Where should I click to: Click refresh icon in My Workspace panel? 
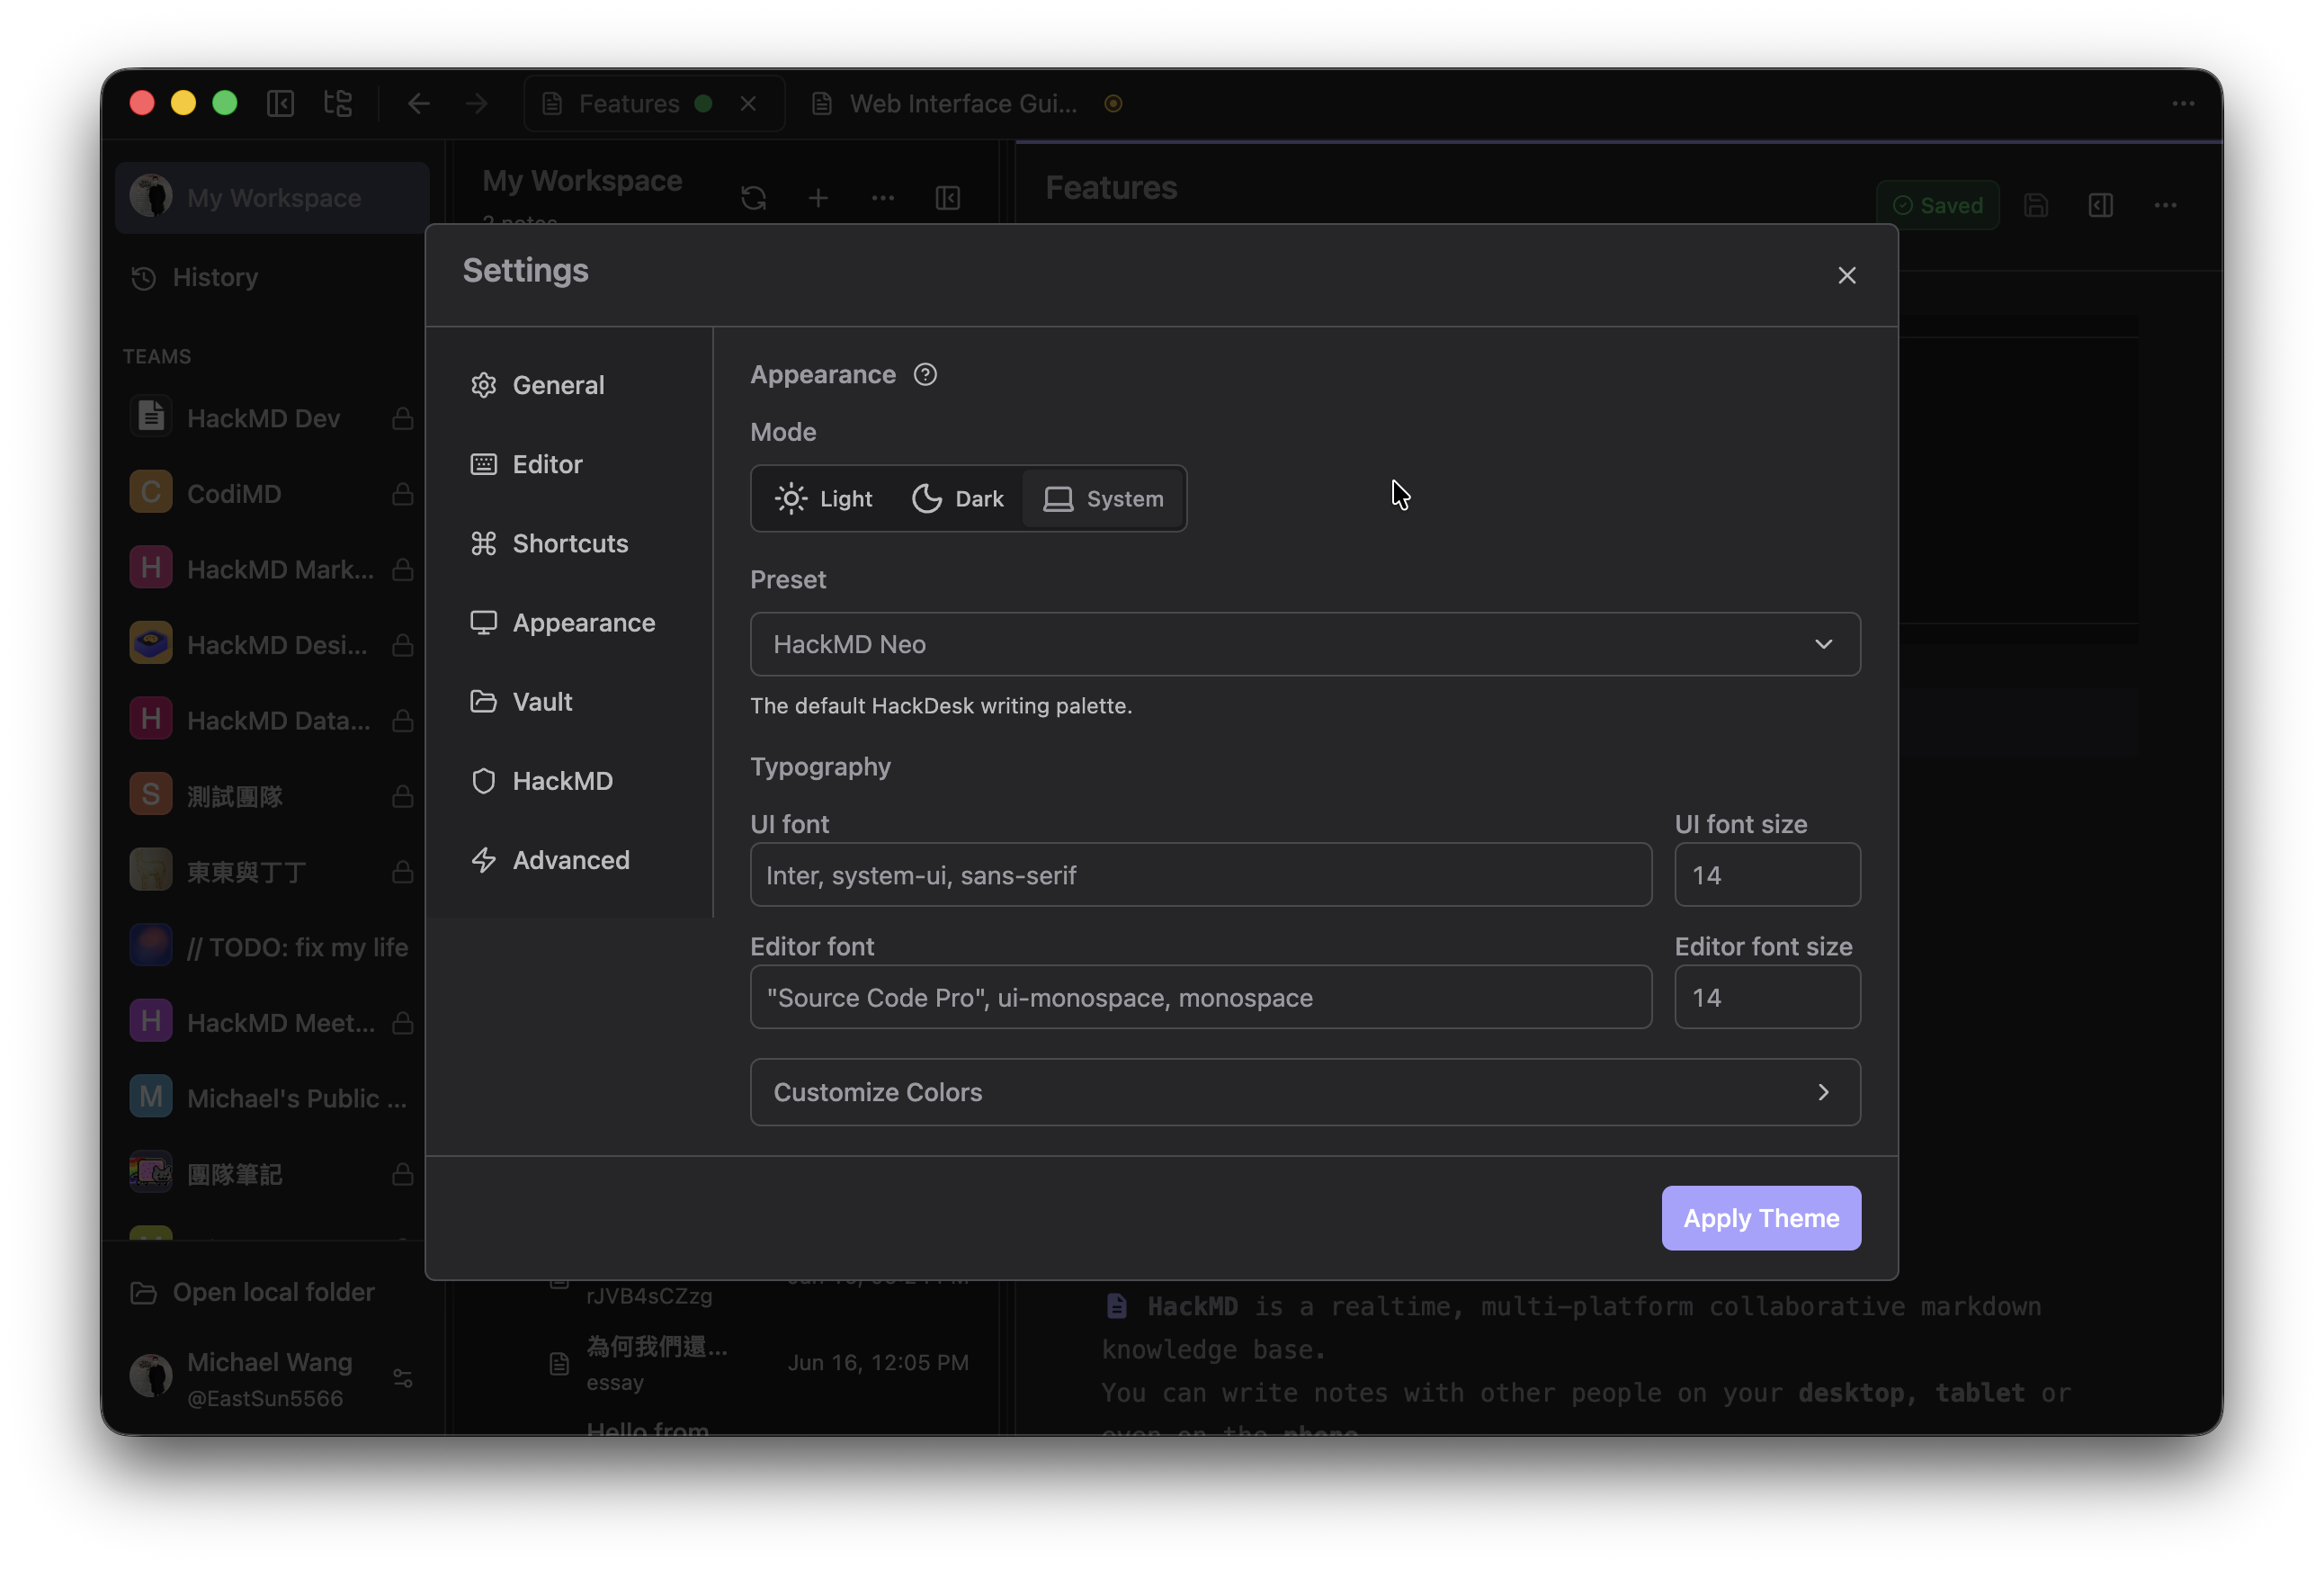click(x=753, y=198)
